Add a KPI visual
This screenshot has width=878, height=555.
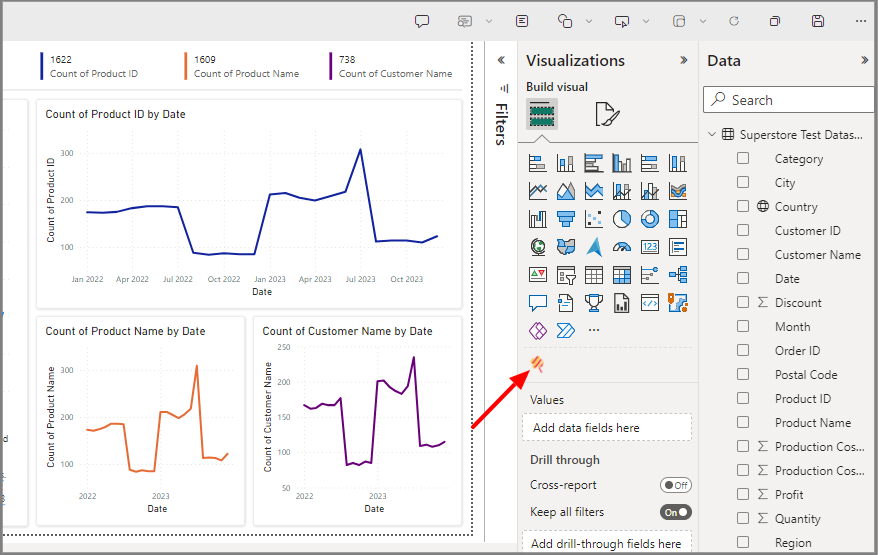tap(538, 275)
